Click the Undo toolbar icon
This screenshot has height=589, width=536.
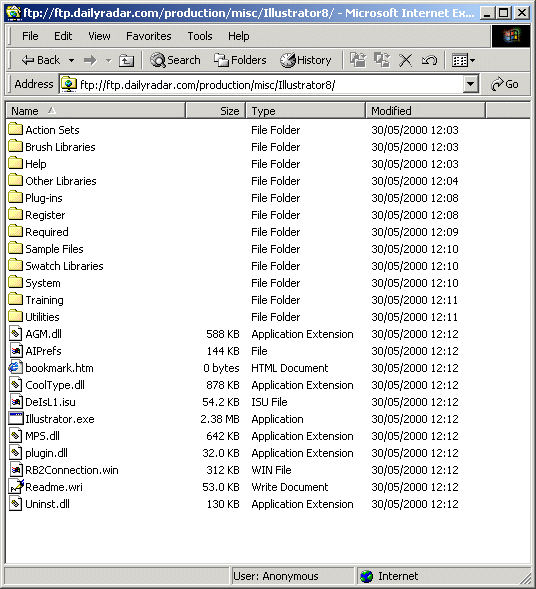coord(429,60)
